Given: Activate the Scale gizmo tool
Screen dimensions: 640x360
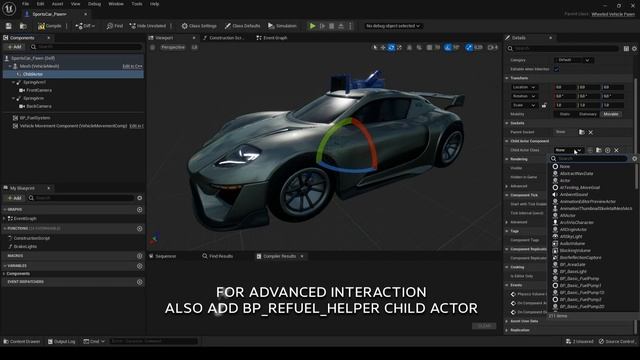Looking at the screenshot, I should 399,48.
